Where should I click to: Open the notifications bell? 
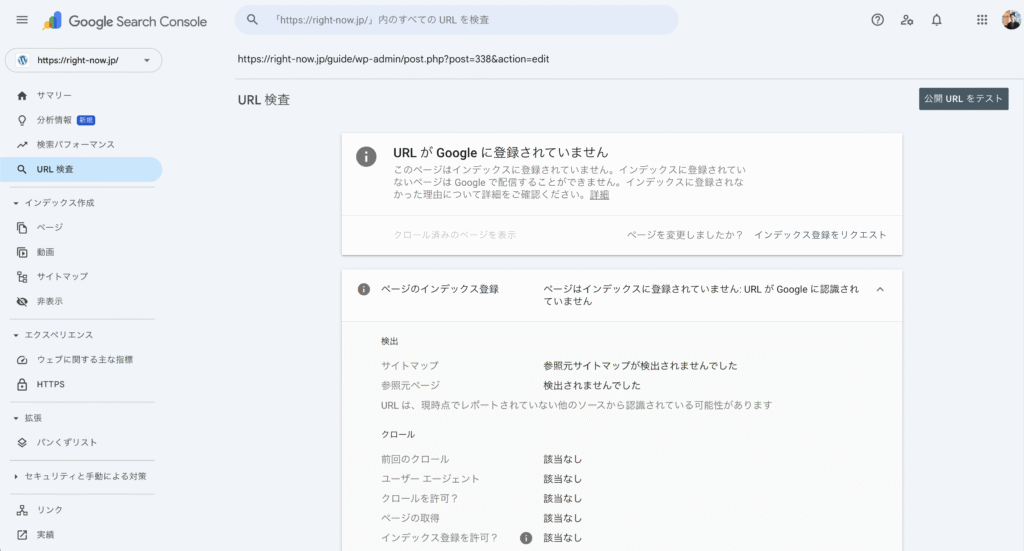(x=936, y=20)
